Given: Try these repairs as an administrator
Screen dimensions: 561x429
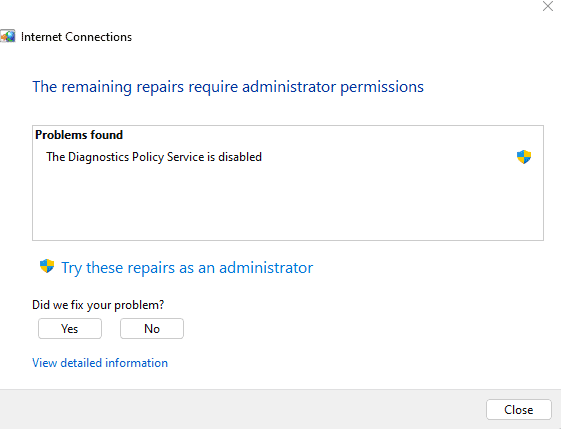Looking at the screenshot, I should (187, 268).
